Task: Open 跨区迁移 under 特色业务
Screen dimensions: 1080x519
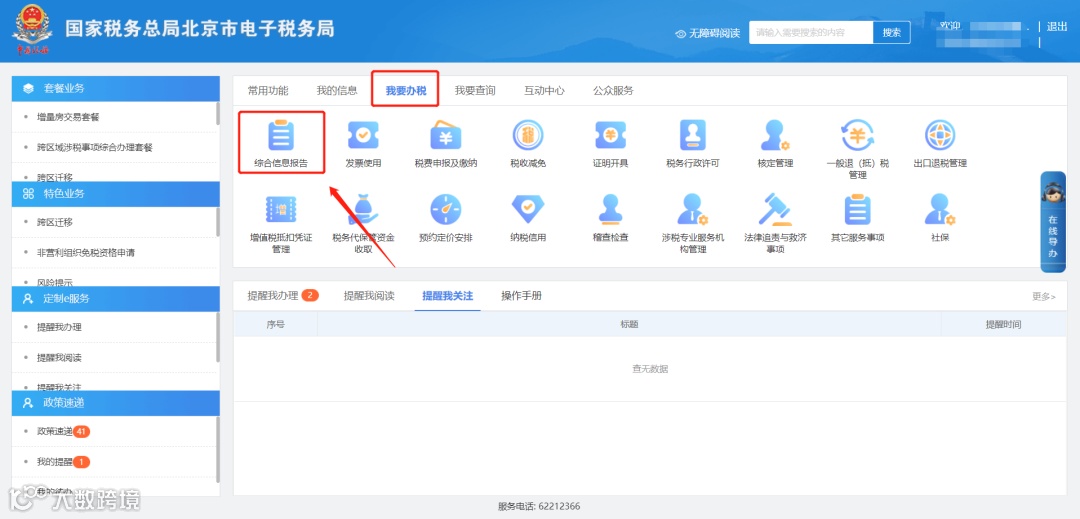Action: 55,222
